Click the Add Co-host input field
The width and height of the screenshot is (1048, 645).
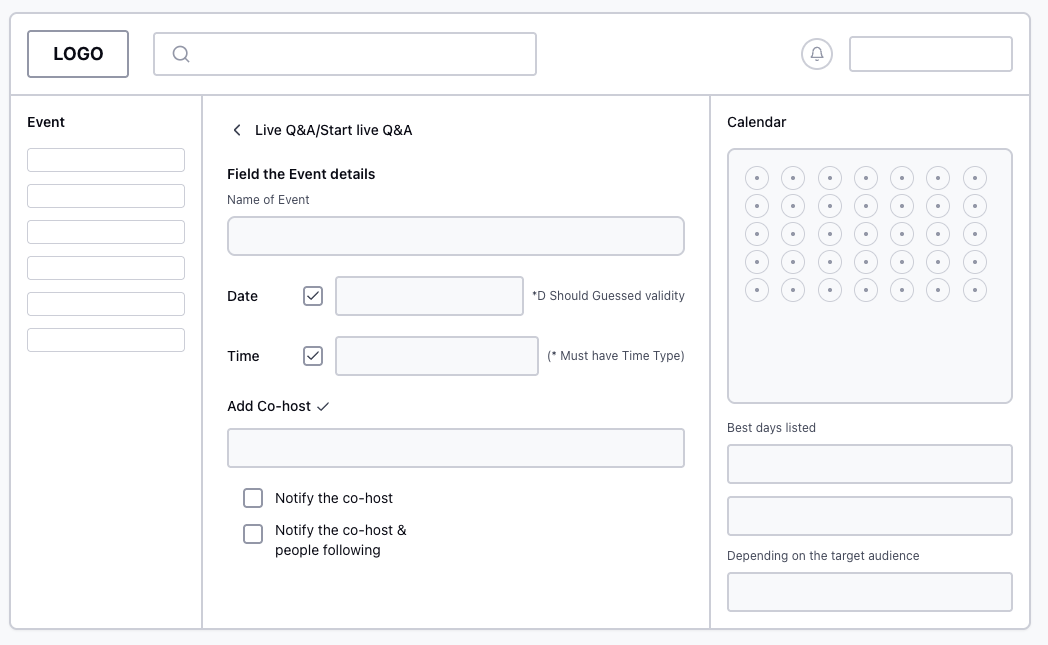click(455, 448)
